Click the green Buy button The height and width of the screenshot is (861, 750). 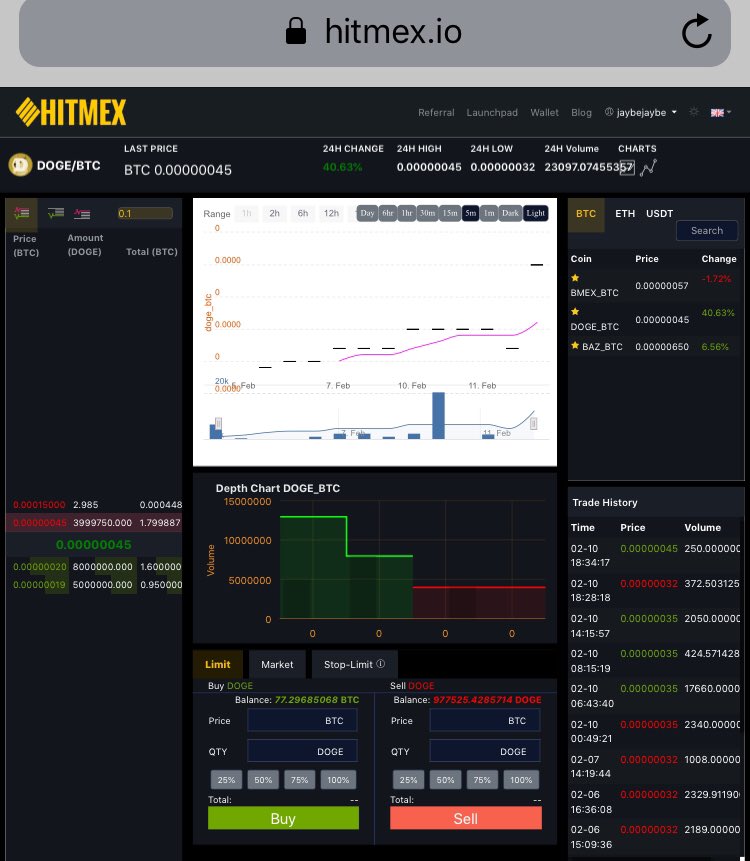click(283, 818)
